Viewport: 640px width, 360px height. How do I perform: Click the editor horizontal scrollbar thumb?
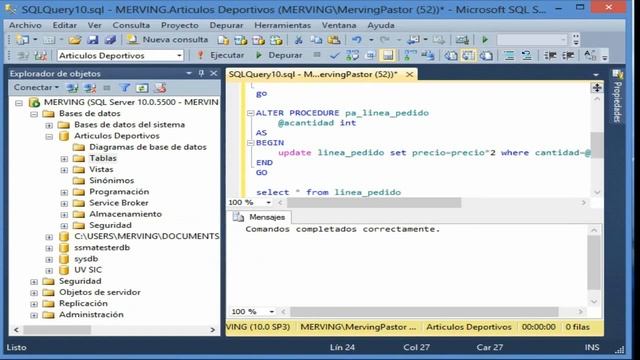(374, 202)
